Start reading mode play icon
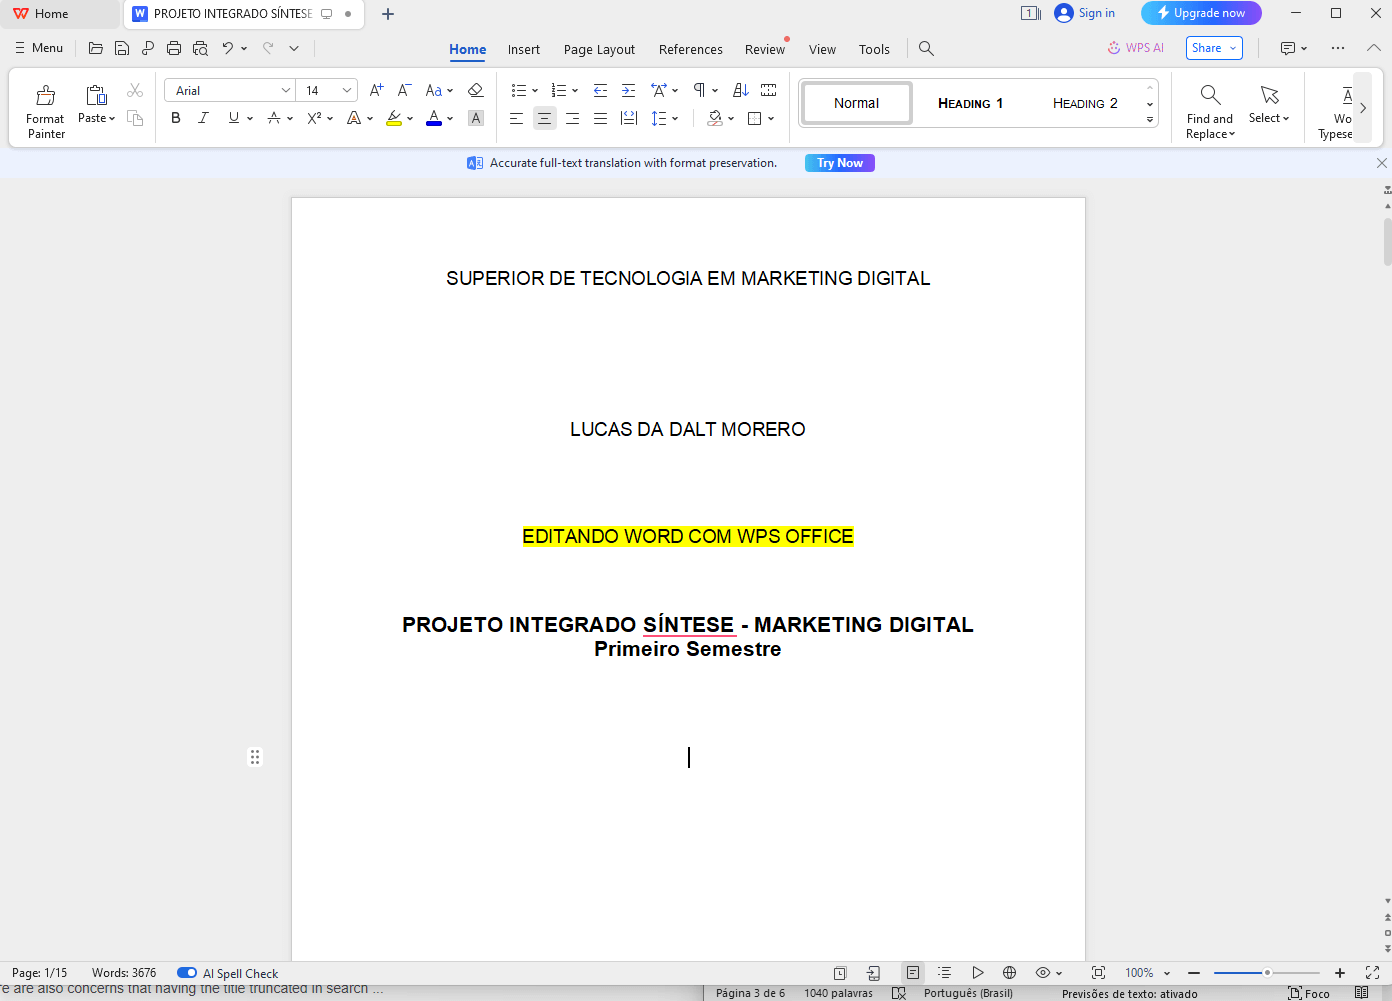The height and width of the screenshot is (1001, 1392). coord(978,972)
